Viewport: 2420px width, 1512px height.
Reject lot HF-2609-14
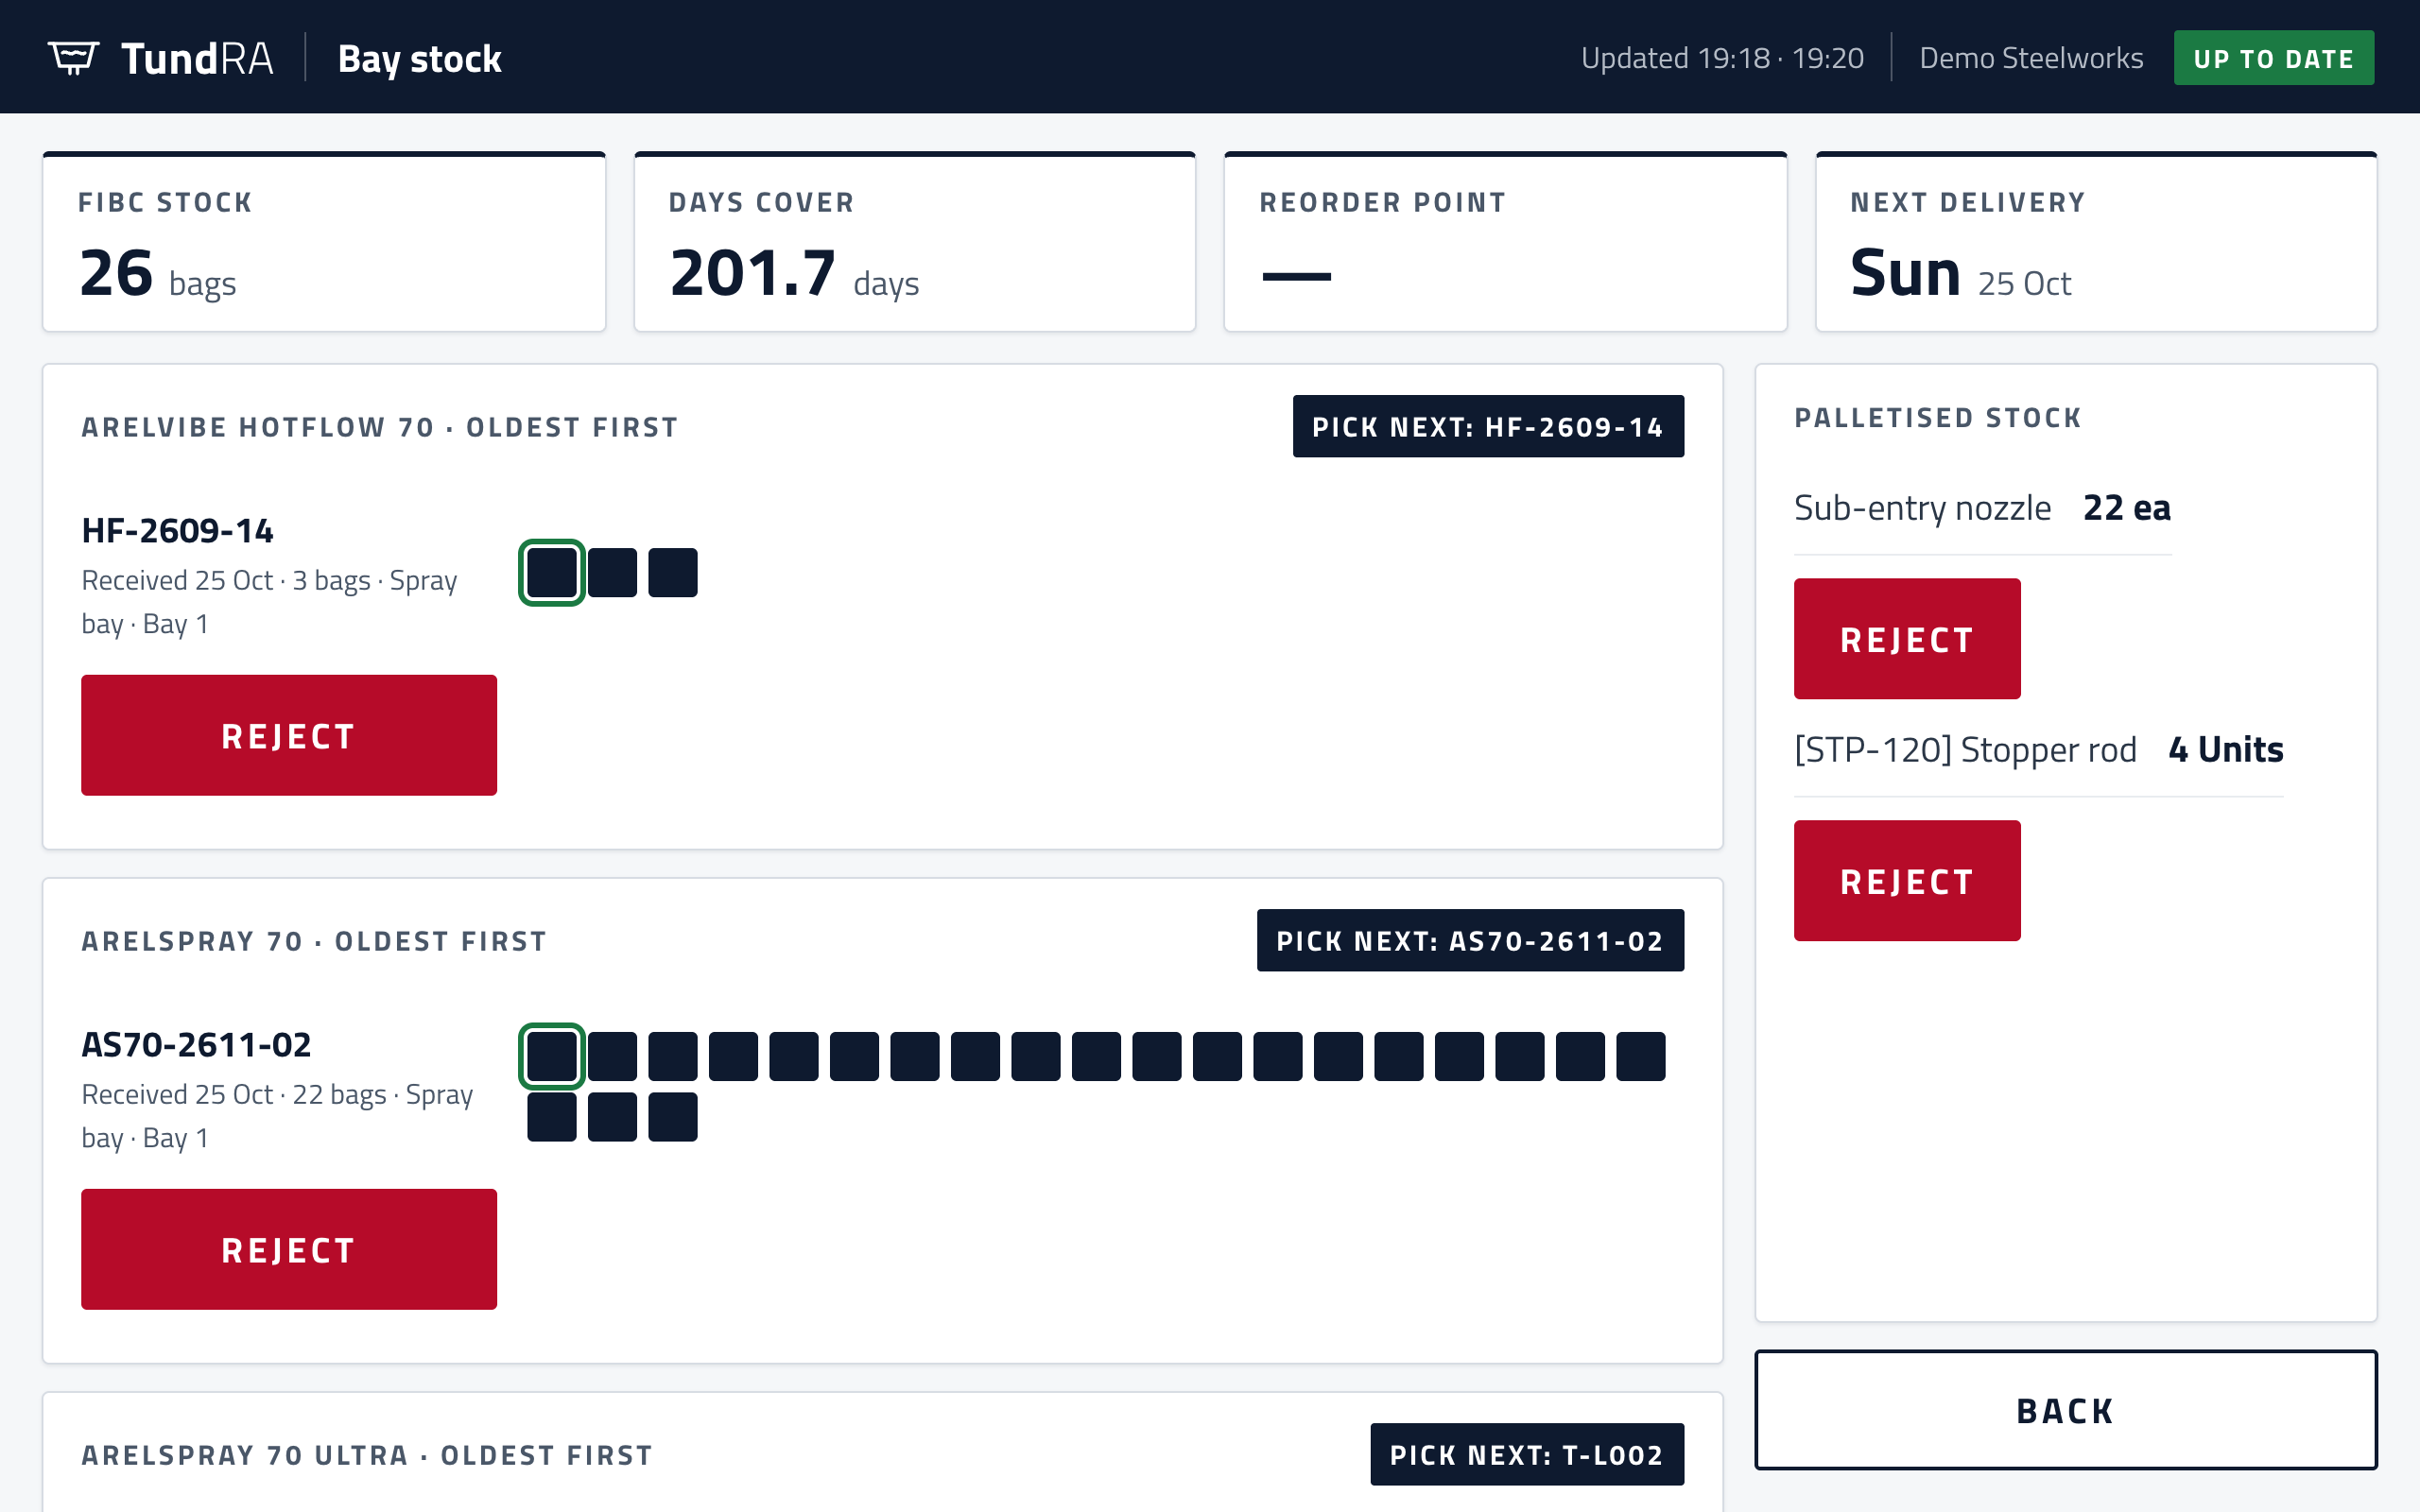pos(289,735)
